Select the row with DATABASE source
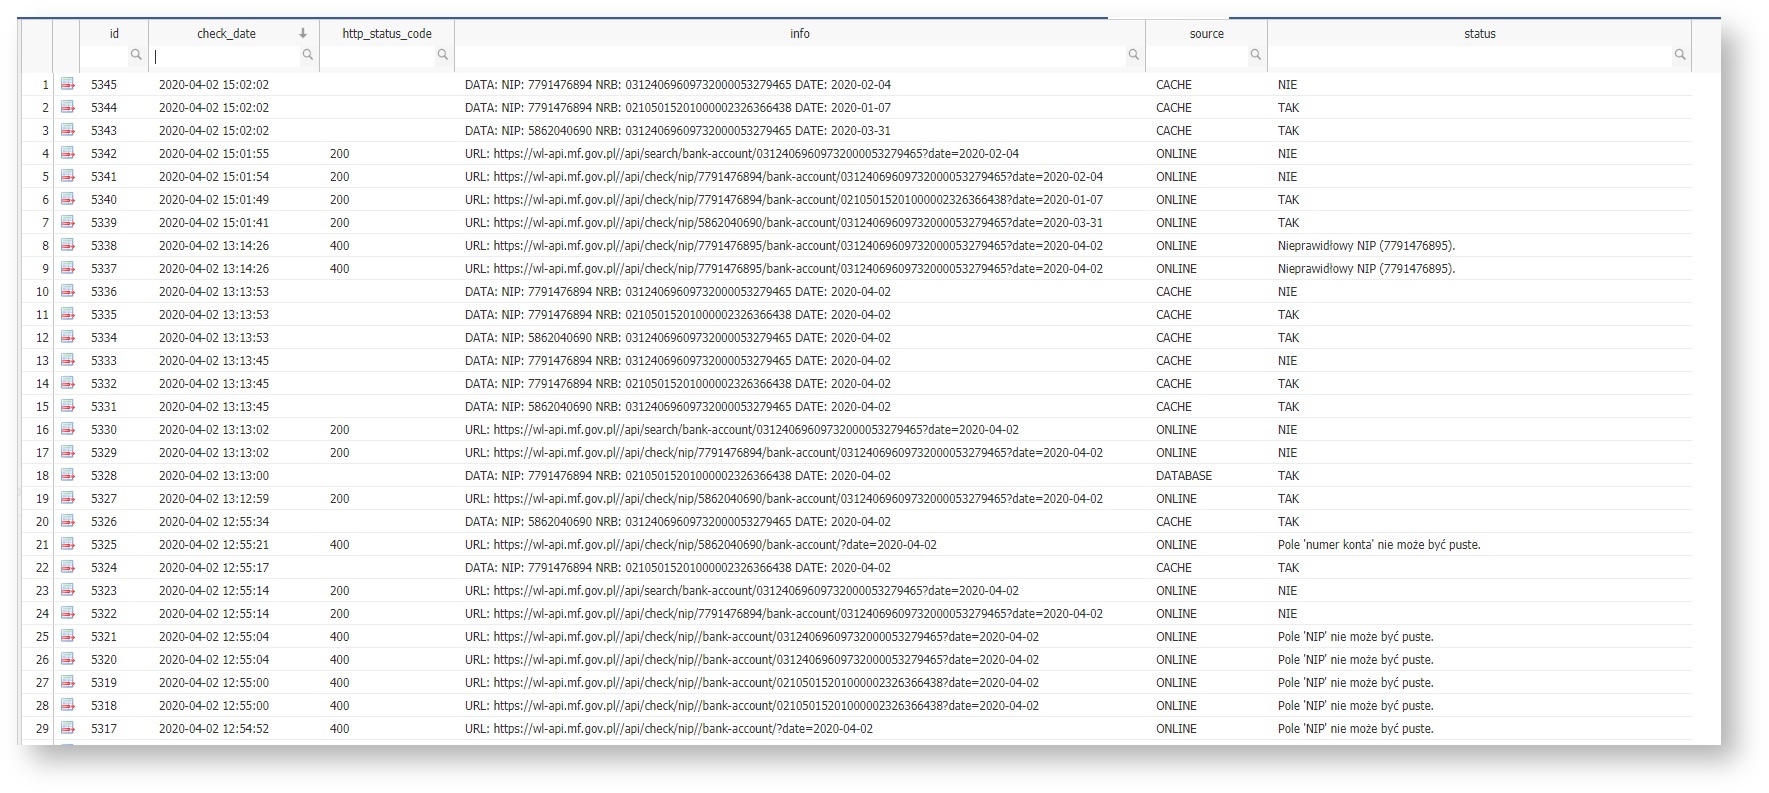 pos(1183,476)
